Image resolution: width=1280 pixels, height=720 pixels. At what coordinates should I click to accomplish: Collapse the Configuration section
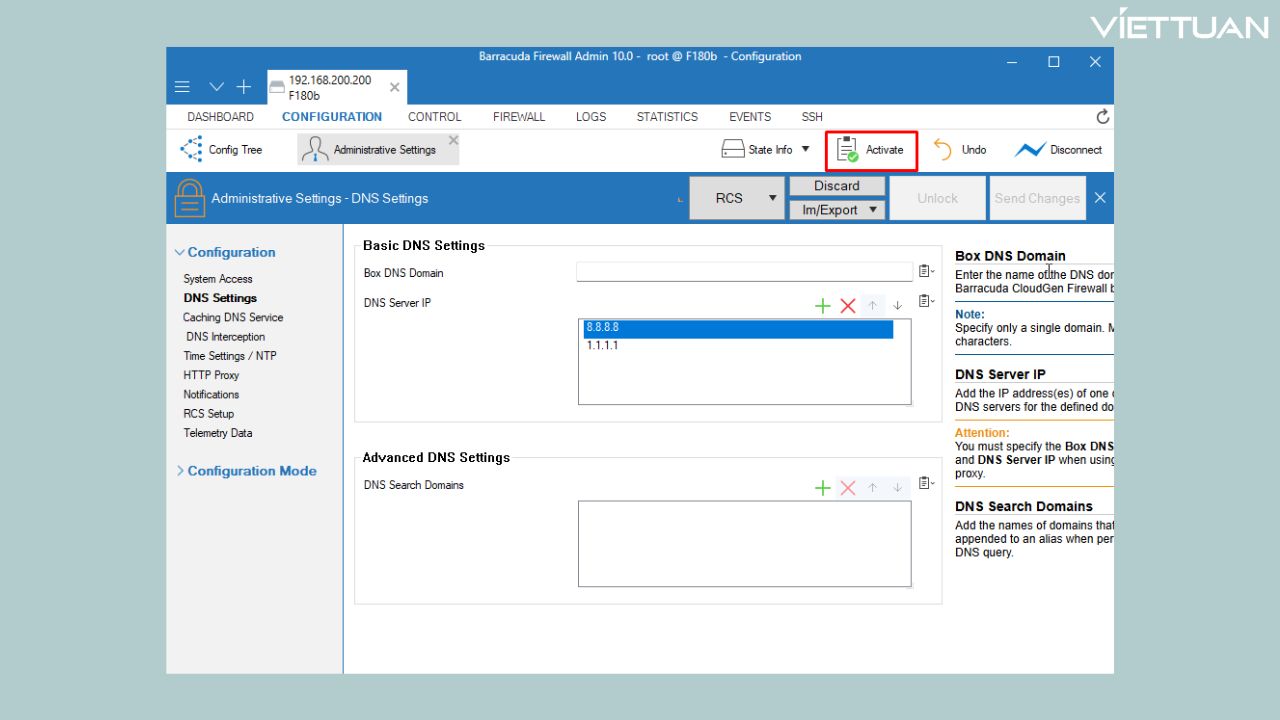click(x=180, y=253)
